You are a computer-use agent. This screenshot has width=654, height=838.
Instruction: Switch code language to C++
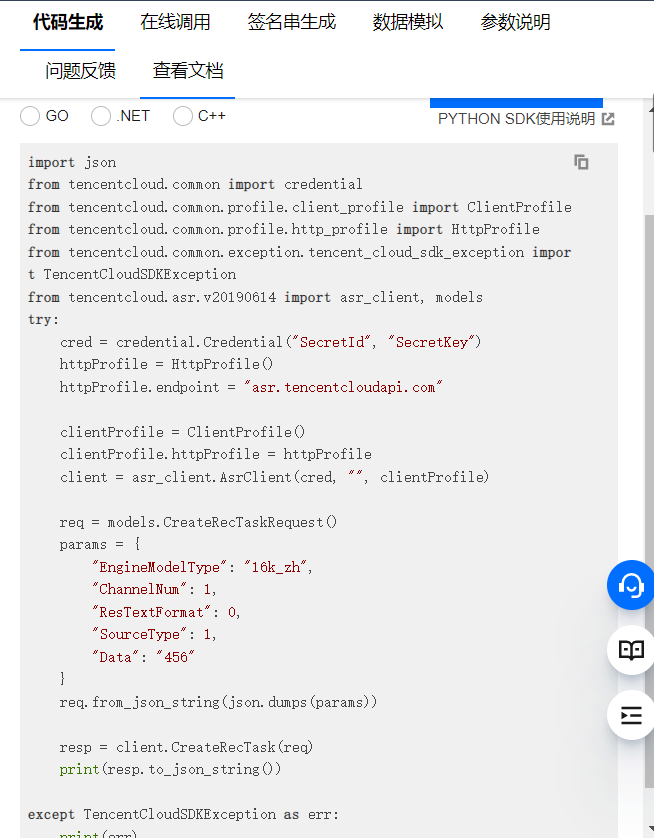pos(181,116)
